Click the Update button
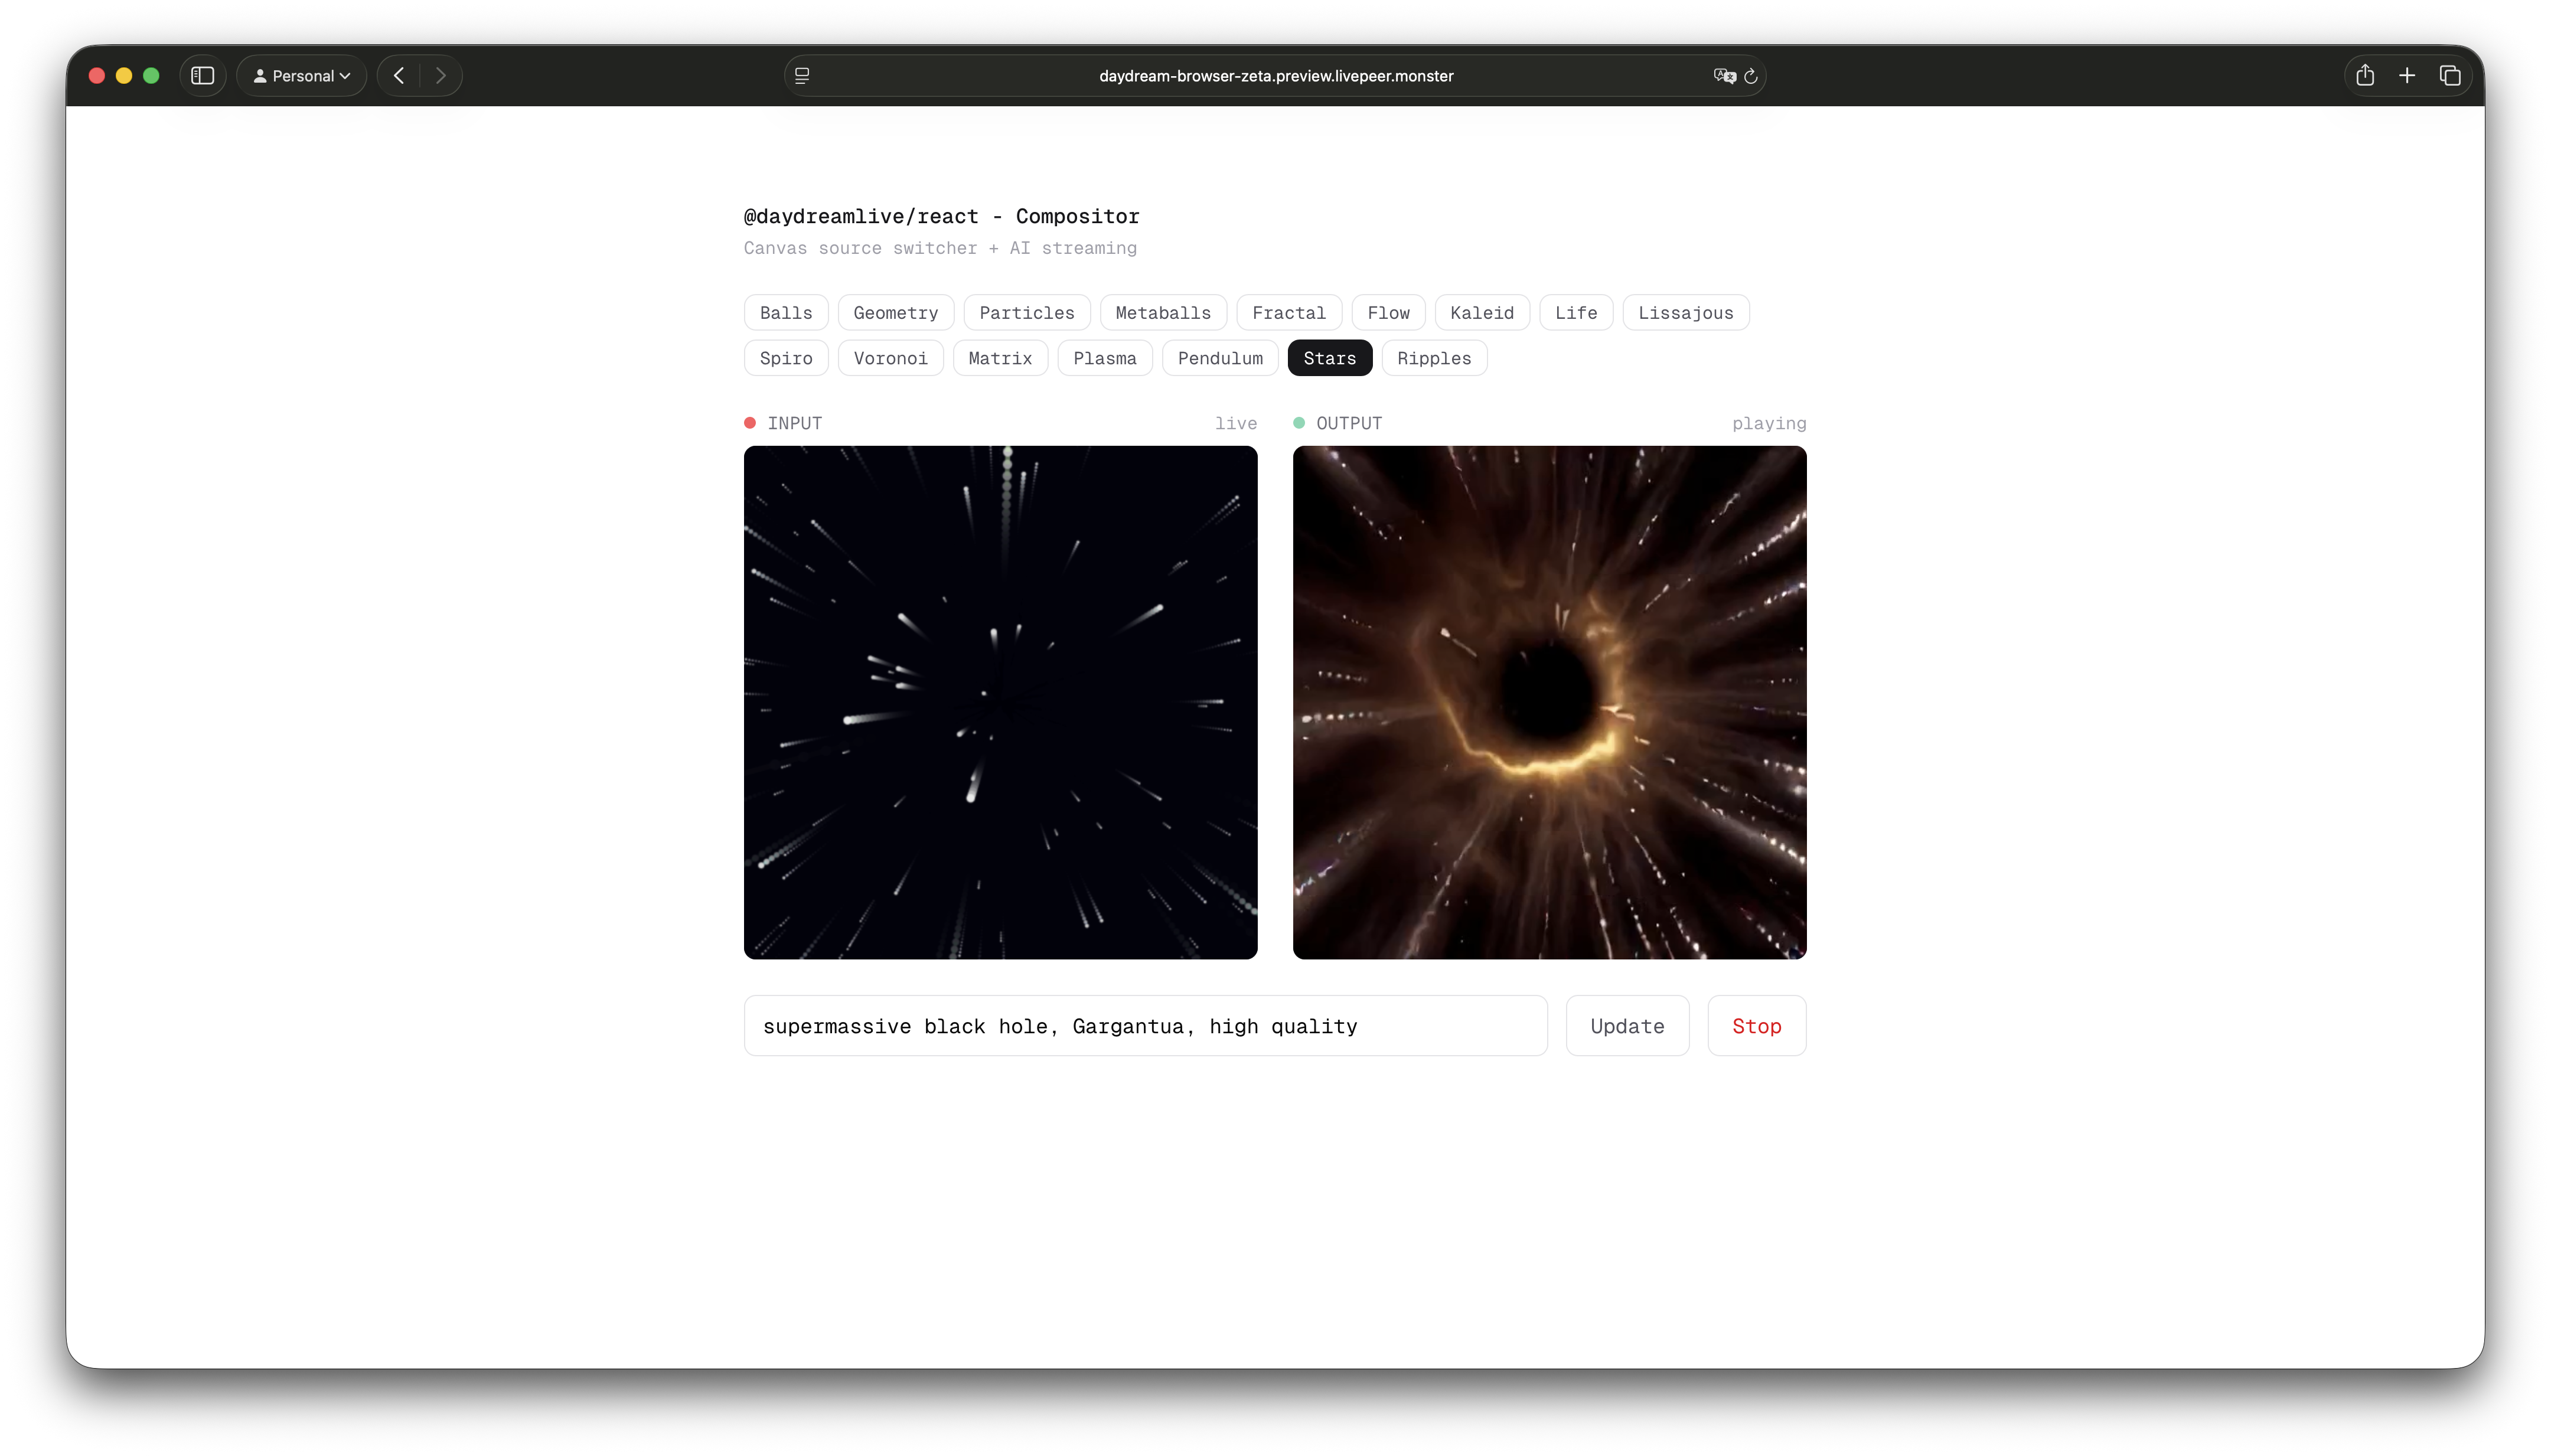This screenshot has height=1456, width=2551. point(1625,1025)
